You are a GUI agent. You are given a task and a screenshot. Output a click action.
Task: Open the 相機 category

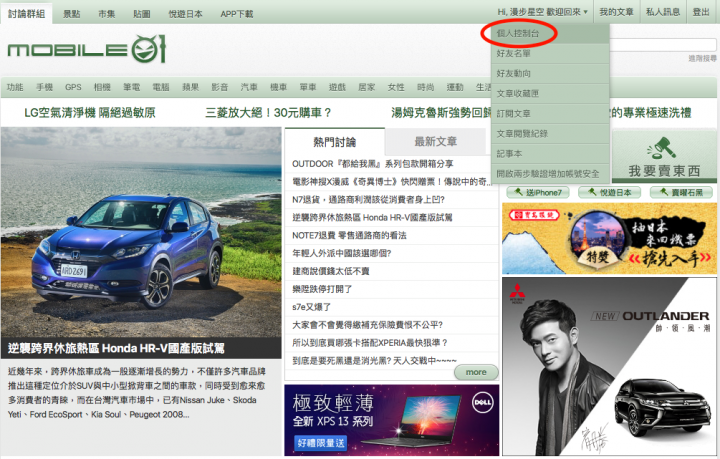pyautogui.click(x=102, y=87)
